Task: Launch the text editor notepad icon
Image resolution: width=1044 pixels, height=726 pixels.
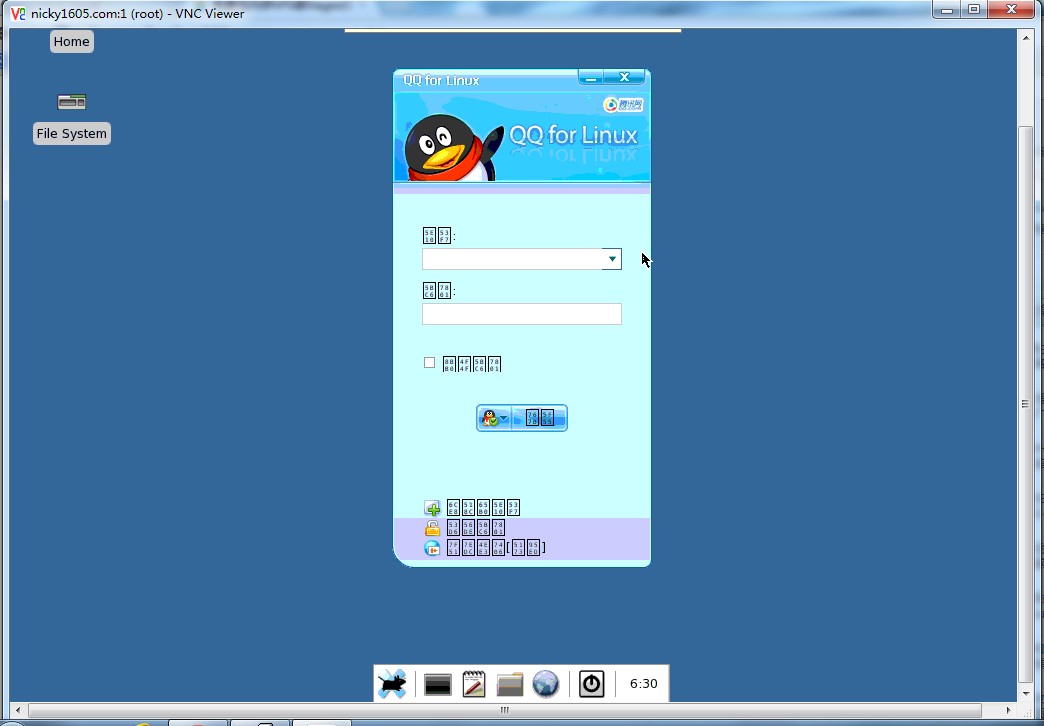Action: click(x=473, y=684)
